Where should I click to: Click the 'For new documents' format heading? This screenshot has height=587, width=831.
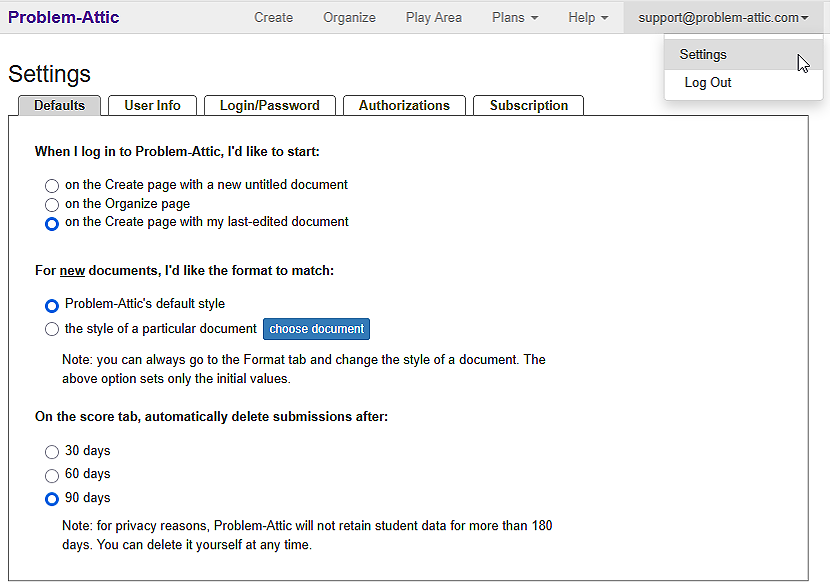point(184,271)
